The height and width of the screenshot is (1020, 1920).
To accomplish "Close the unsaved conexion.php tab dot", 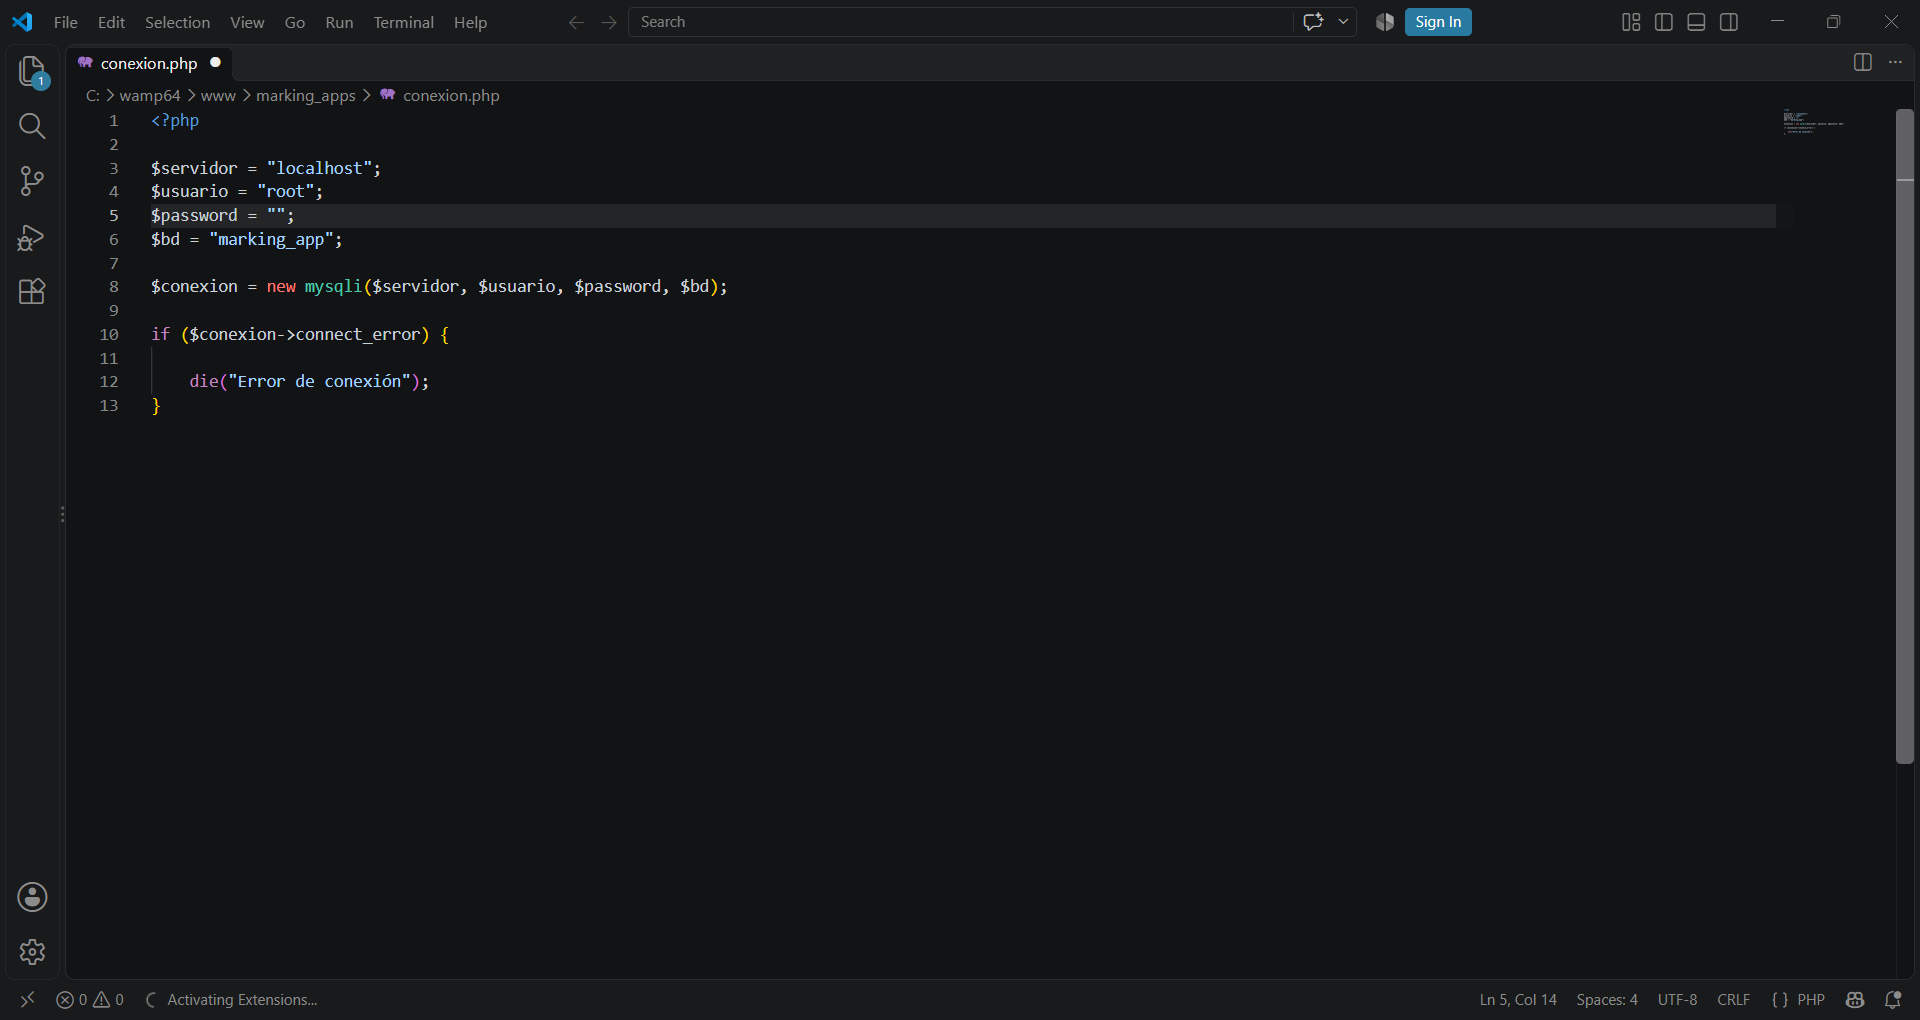I will (215, 62).
